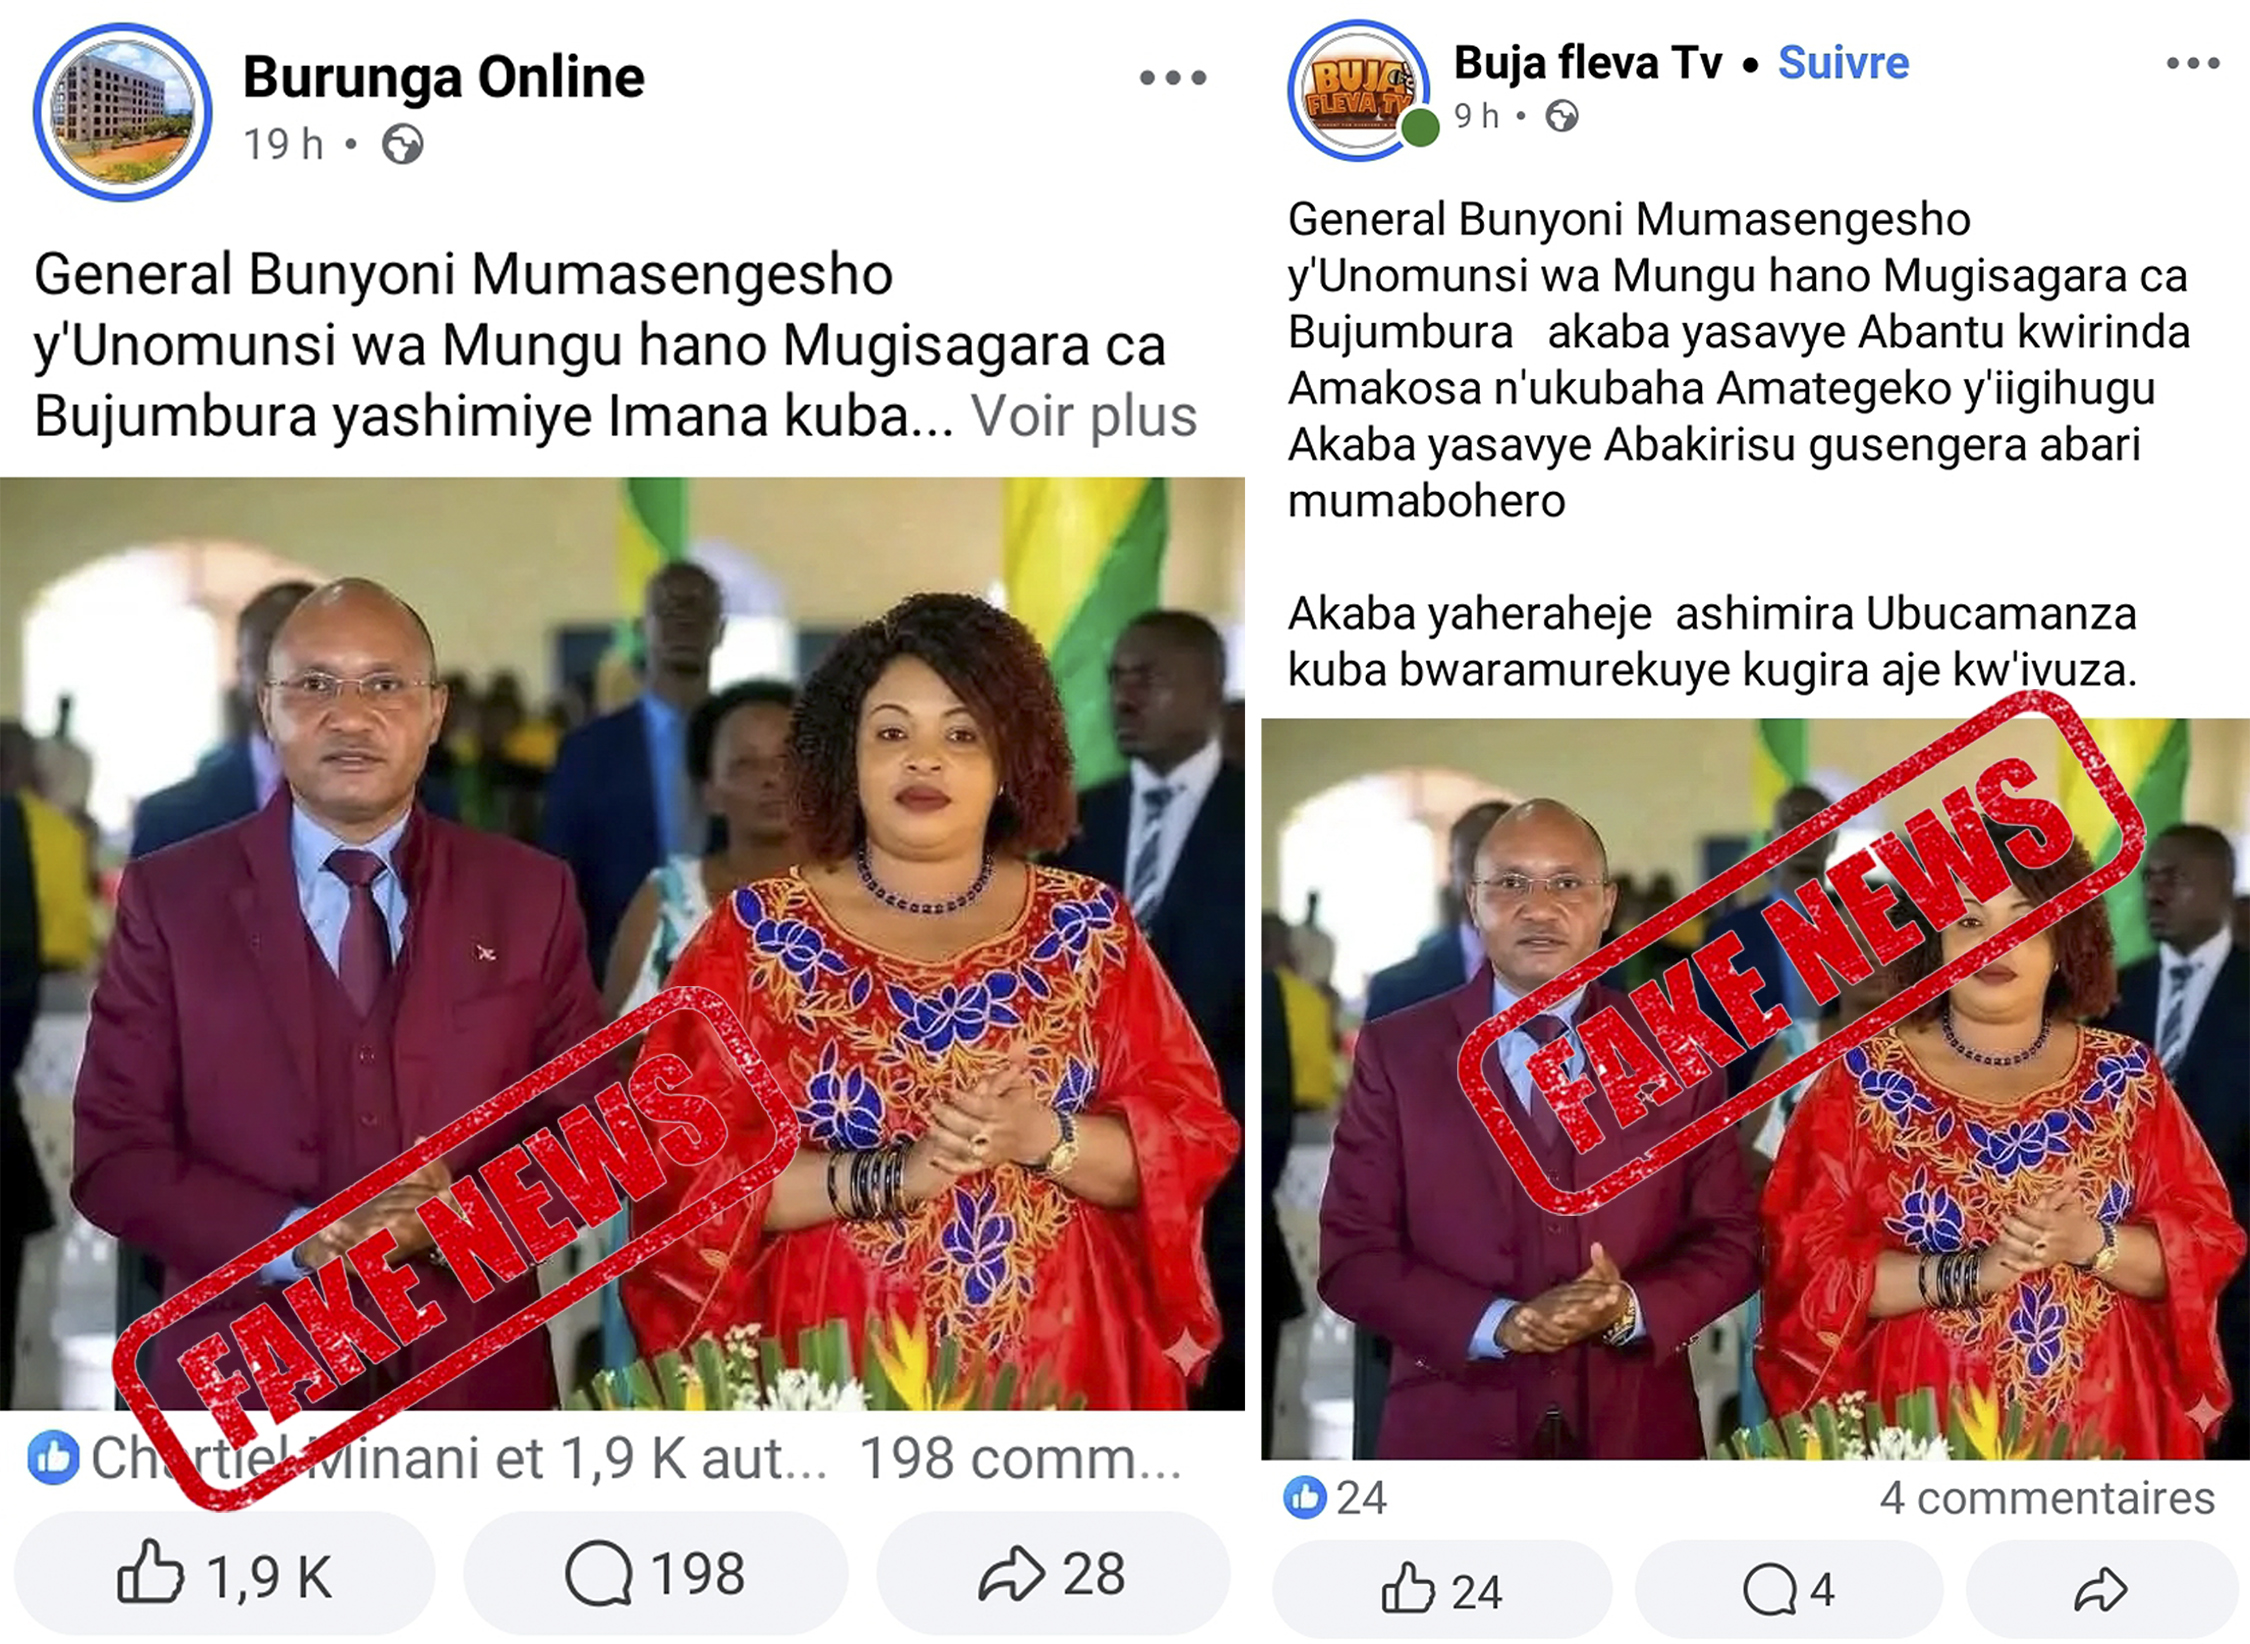This screenshot has width=2250, height=1644.
Task: Open three-dot menu on Burunga Online post
Action: (1173, 78)
